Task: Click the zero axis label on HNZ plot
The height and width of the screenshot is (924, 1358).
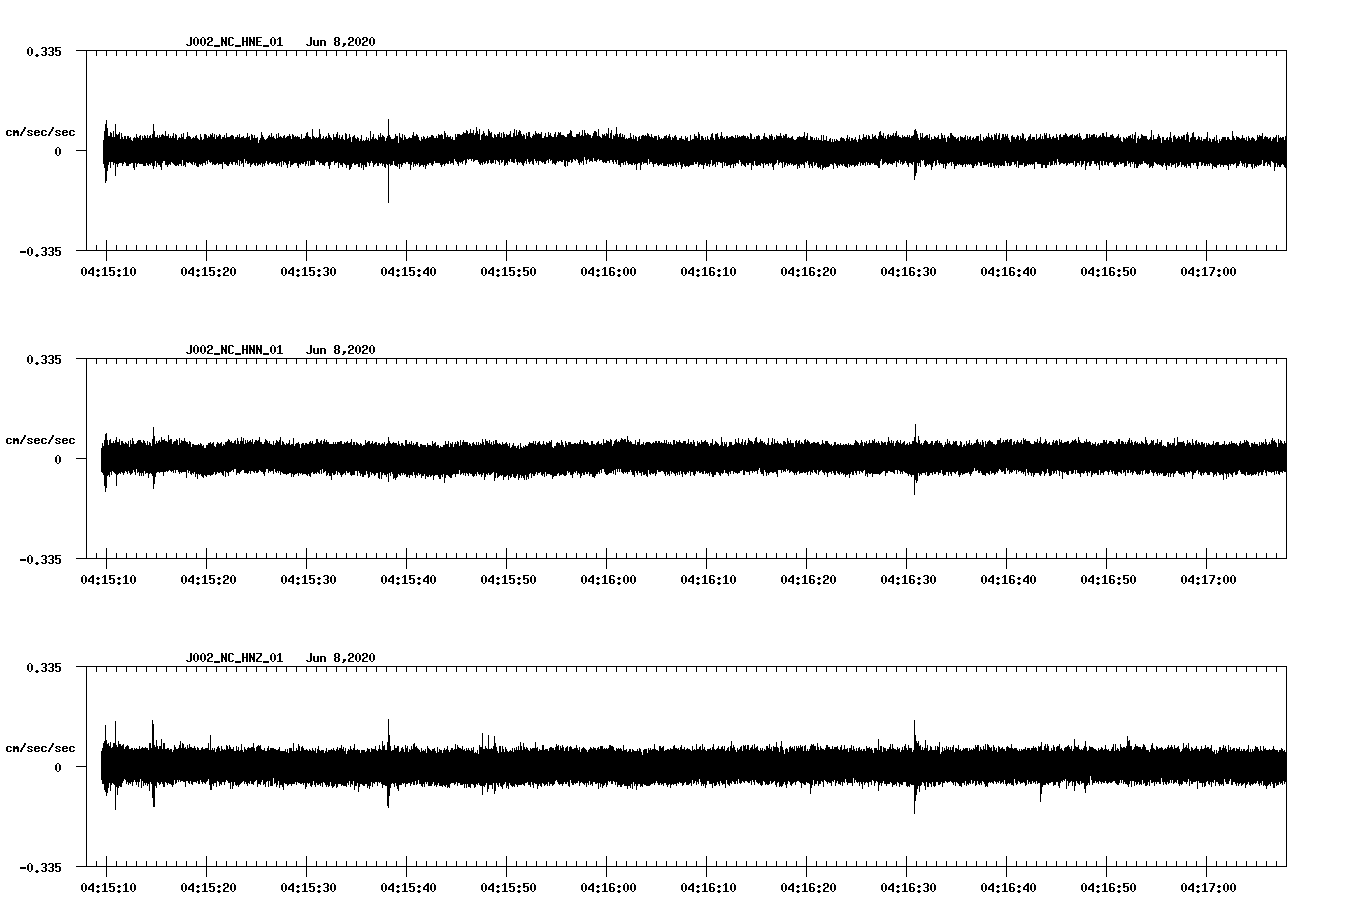Action: coord(58,768)
